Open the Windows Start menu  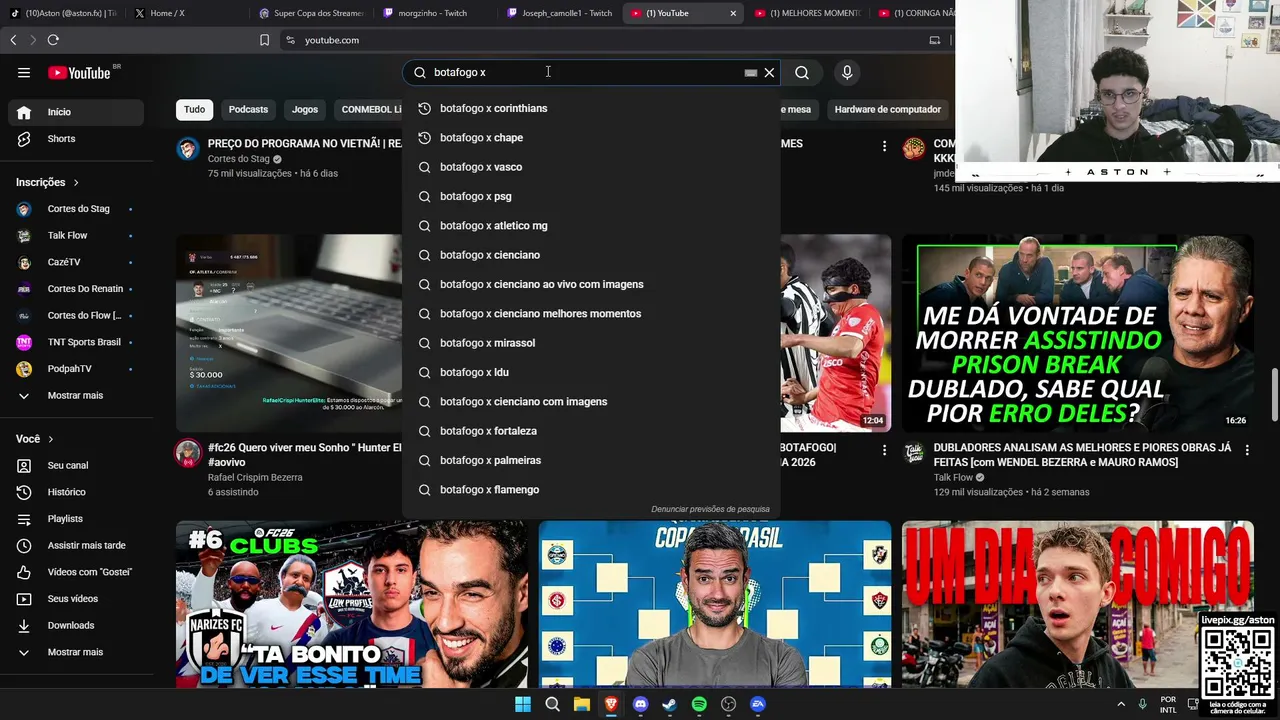coord(523,704)
